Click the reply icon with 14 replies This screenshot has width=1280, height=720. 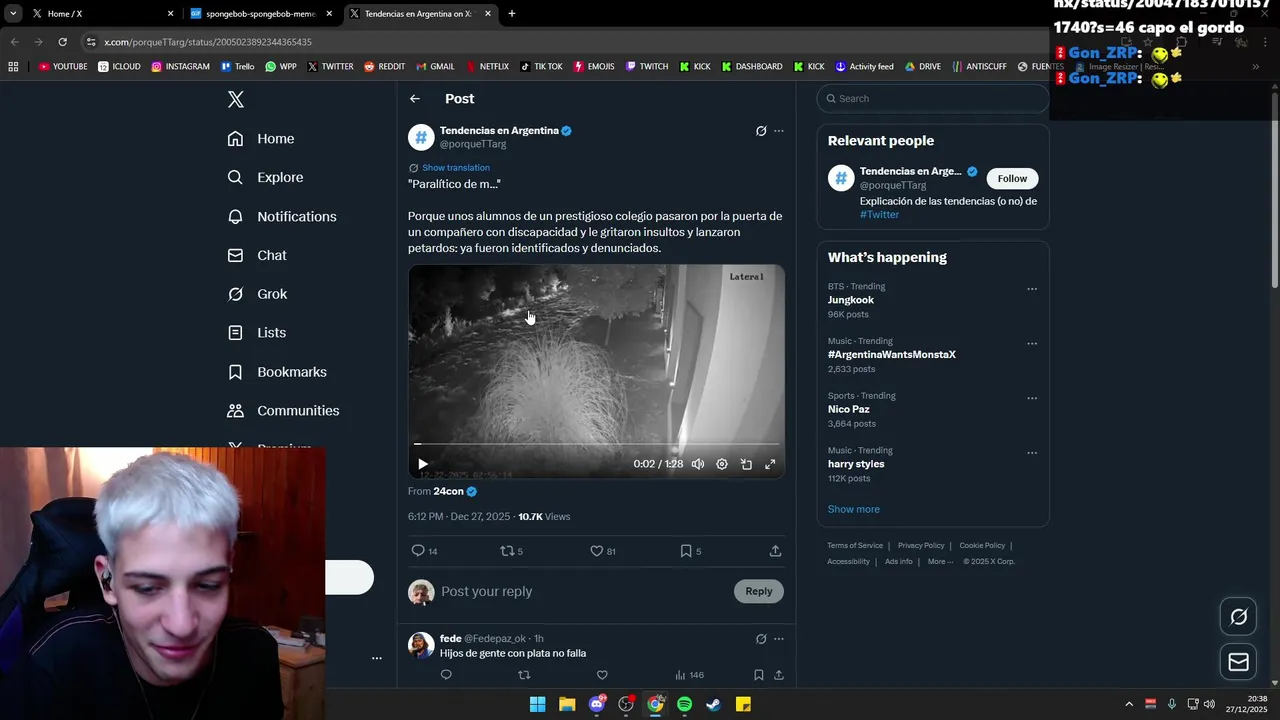(419, 551)
